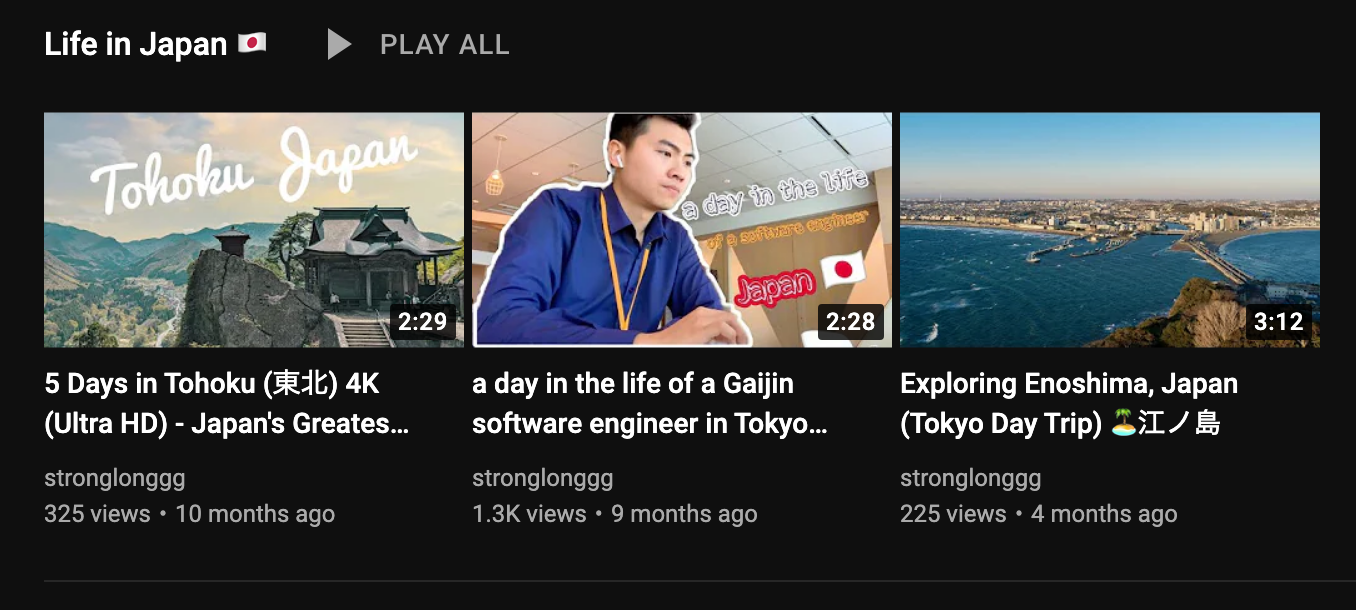Click '1.3K views • 9 months ago' text
This screenshot has width=1356, height=610.
[x=615, y=514]
